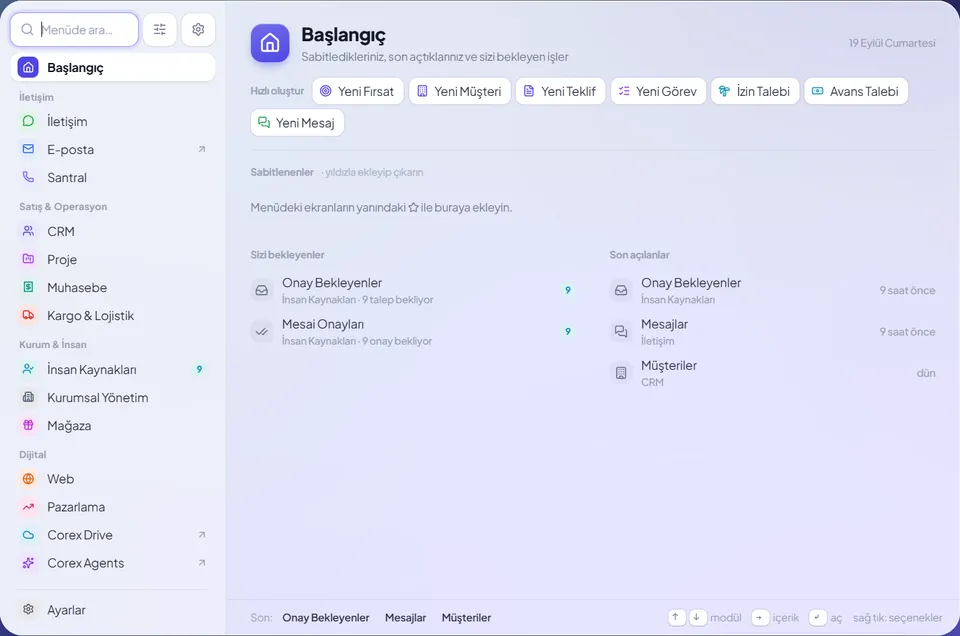Click the building icon next to Müşteriler recent item

[x=621, y=373]
